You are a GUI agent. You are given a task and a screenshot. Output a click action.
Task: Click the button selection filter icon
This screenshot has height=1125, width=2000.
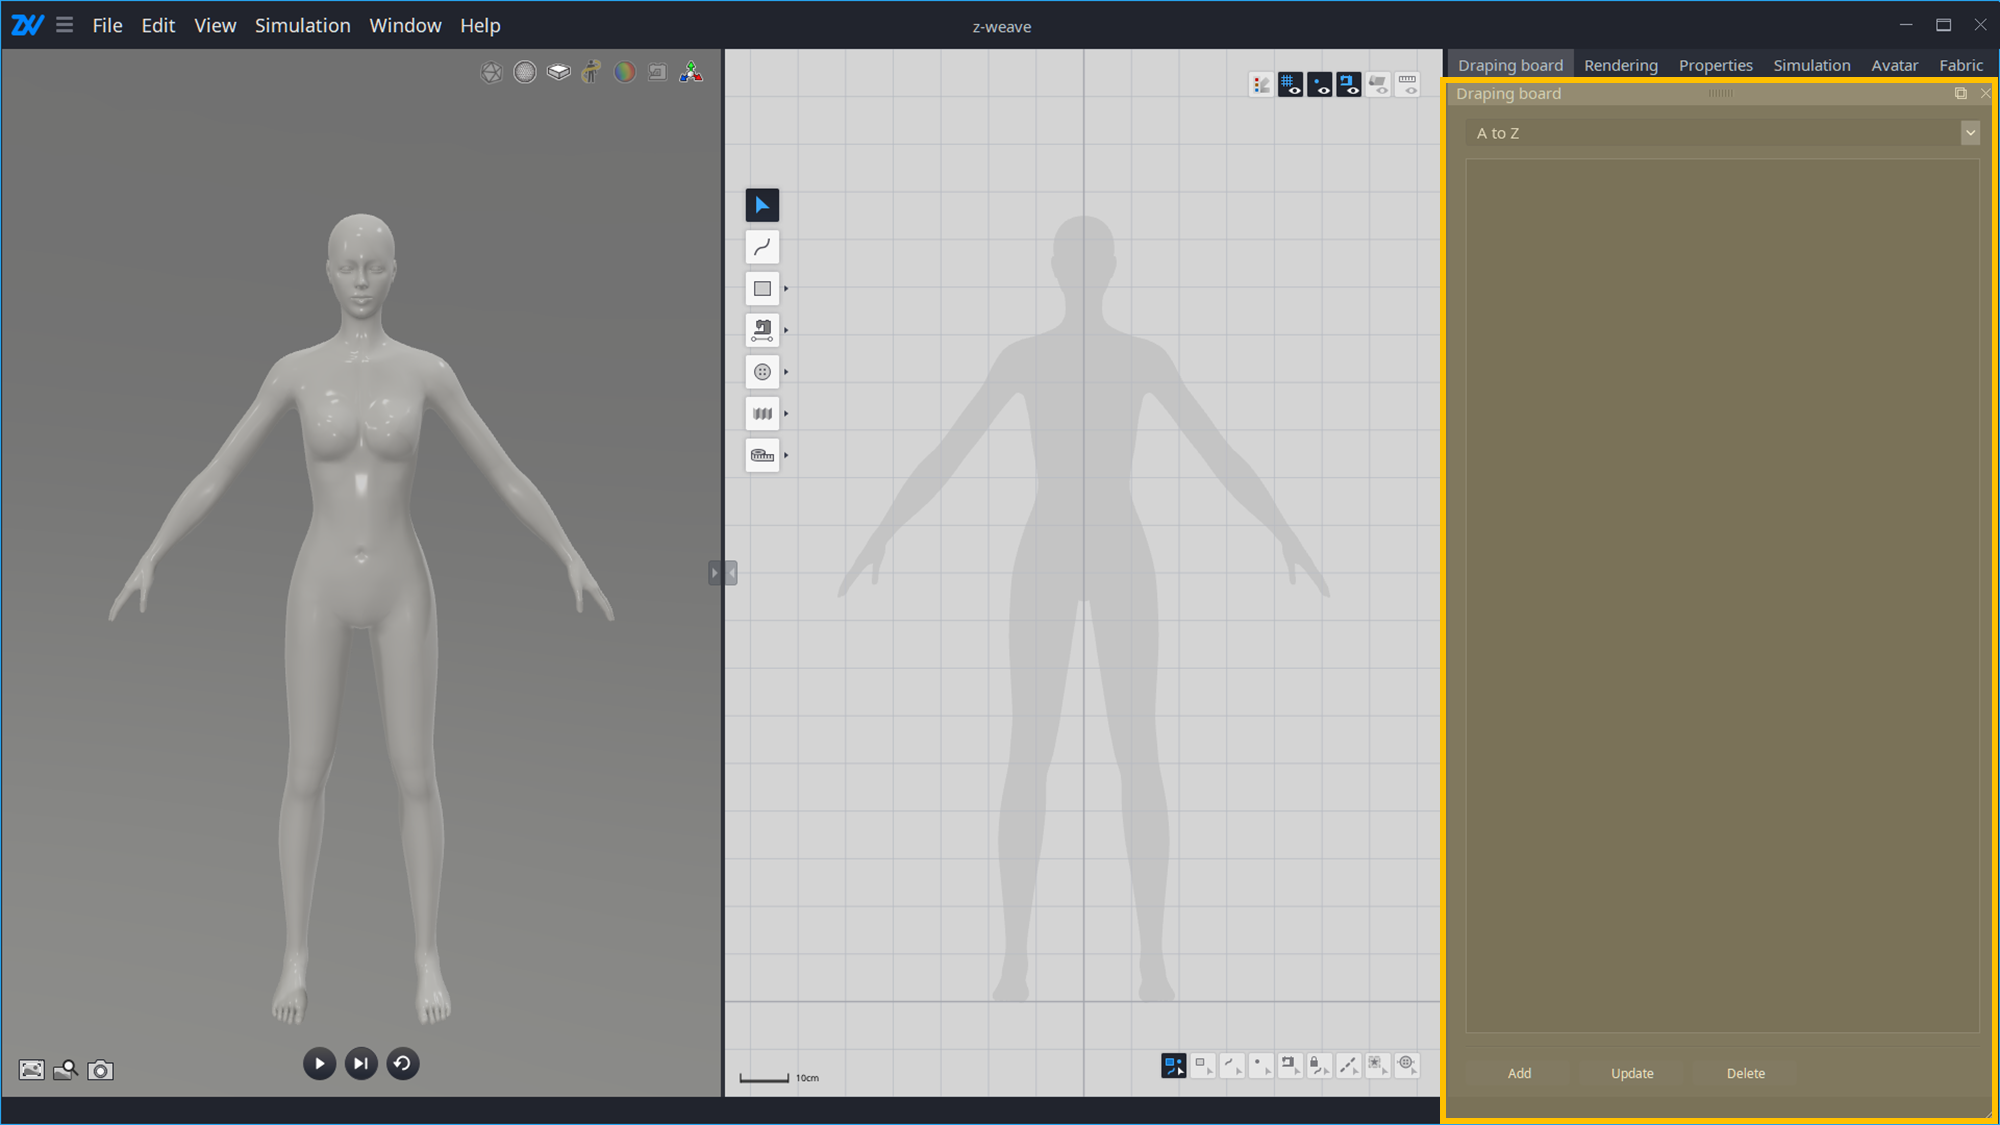point(1407,1065)
